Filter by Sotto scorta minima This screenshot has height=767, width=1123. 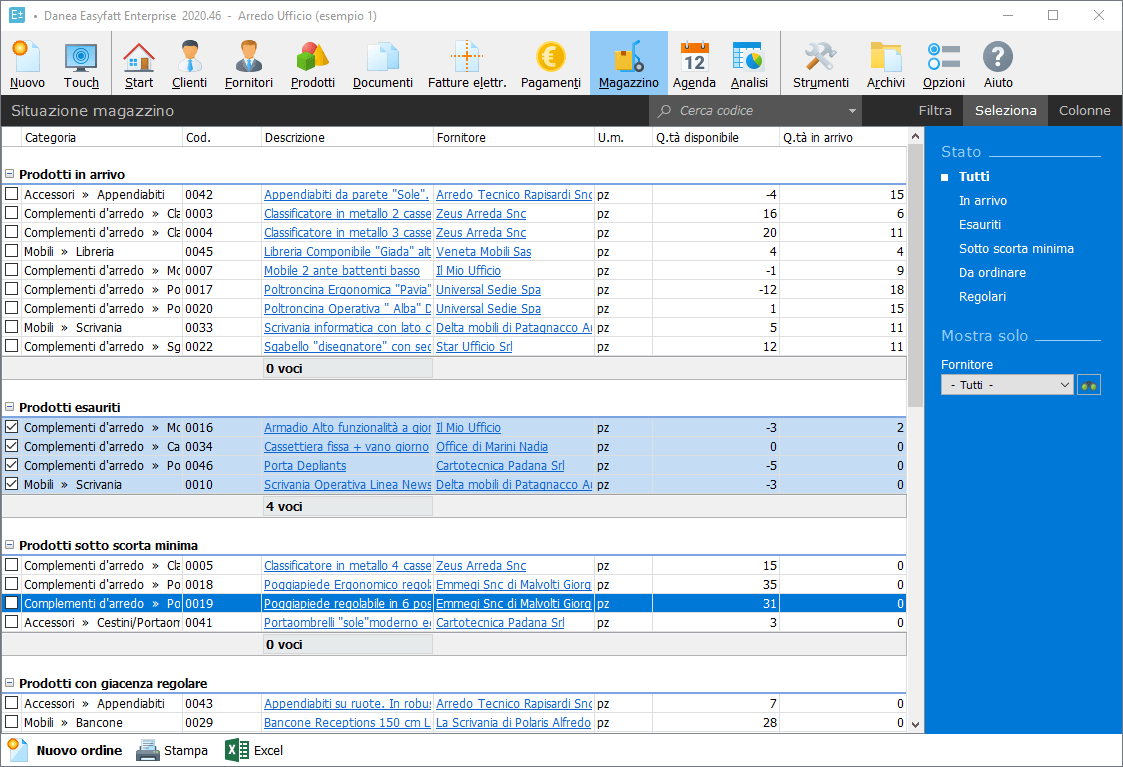coord(1016,249)
